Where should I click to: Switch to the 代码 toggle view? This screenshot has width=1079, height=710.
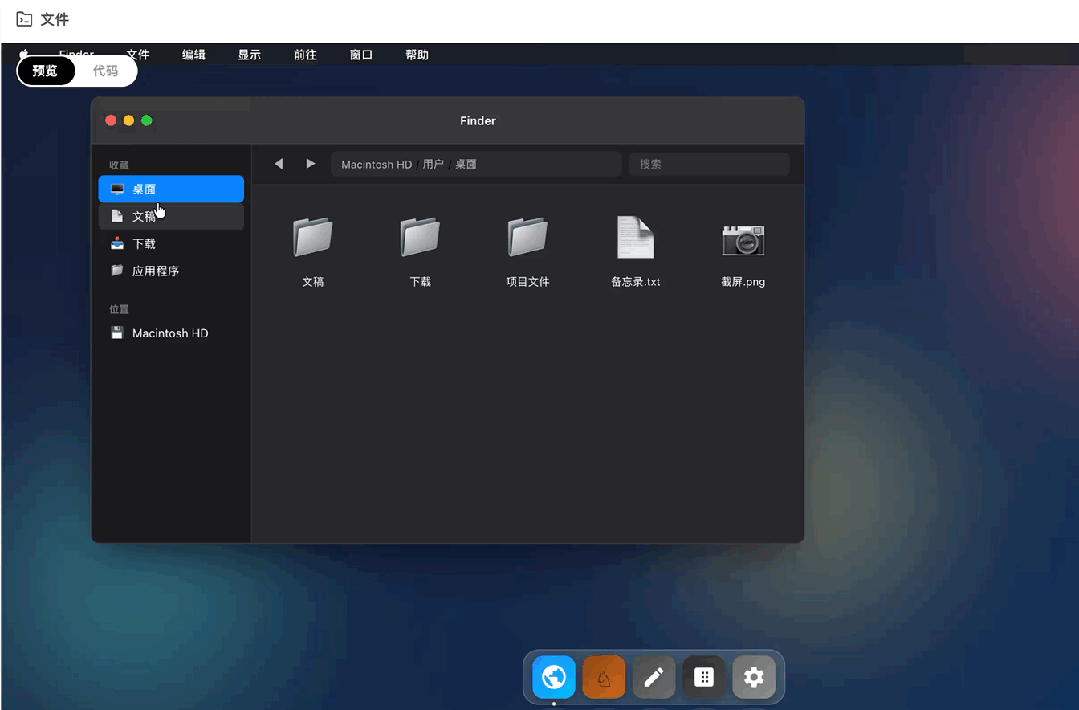pyautogui.click(x=105, y=71)
